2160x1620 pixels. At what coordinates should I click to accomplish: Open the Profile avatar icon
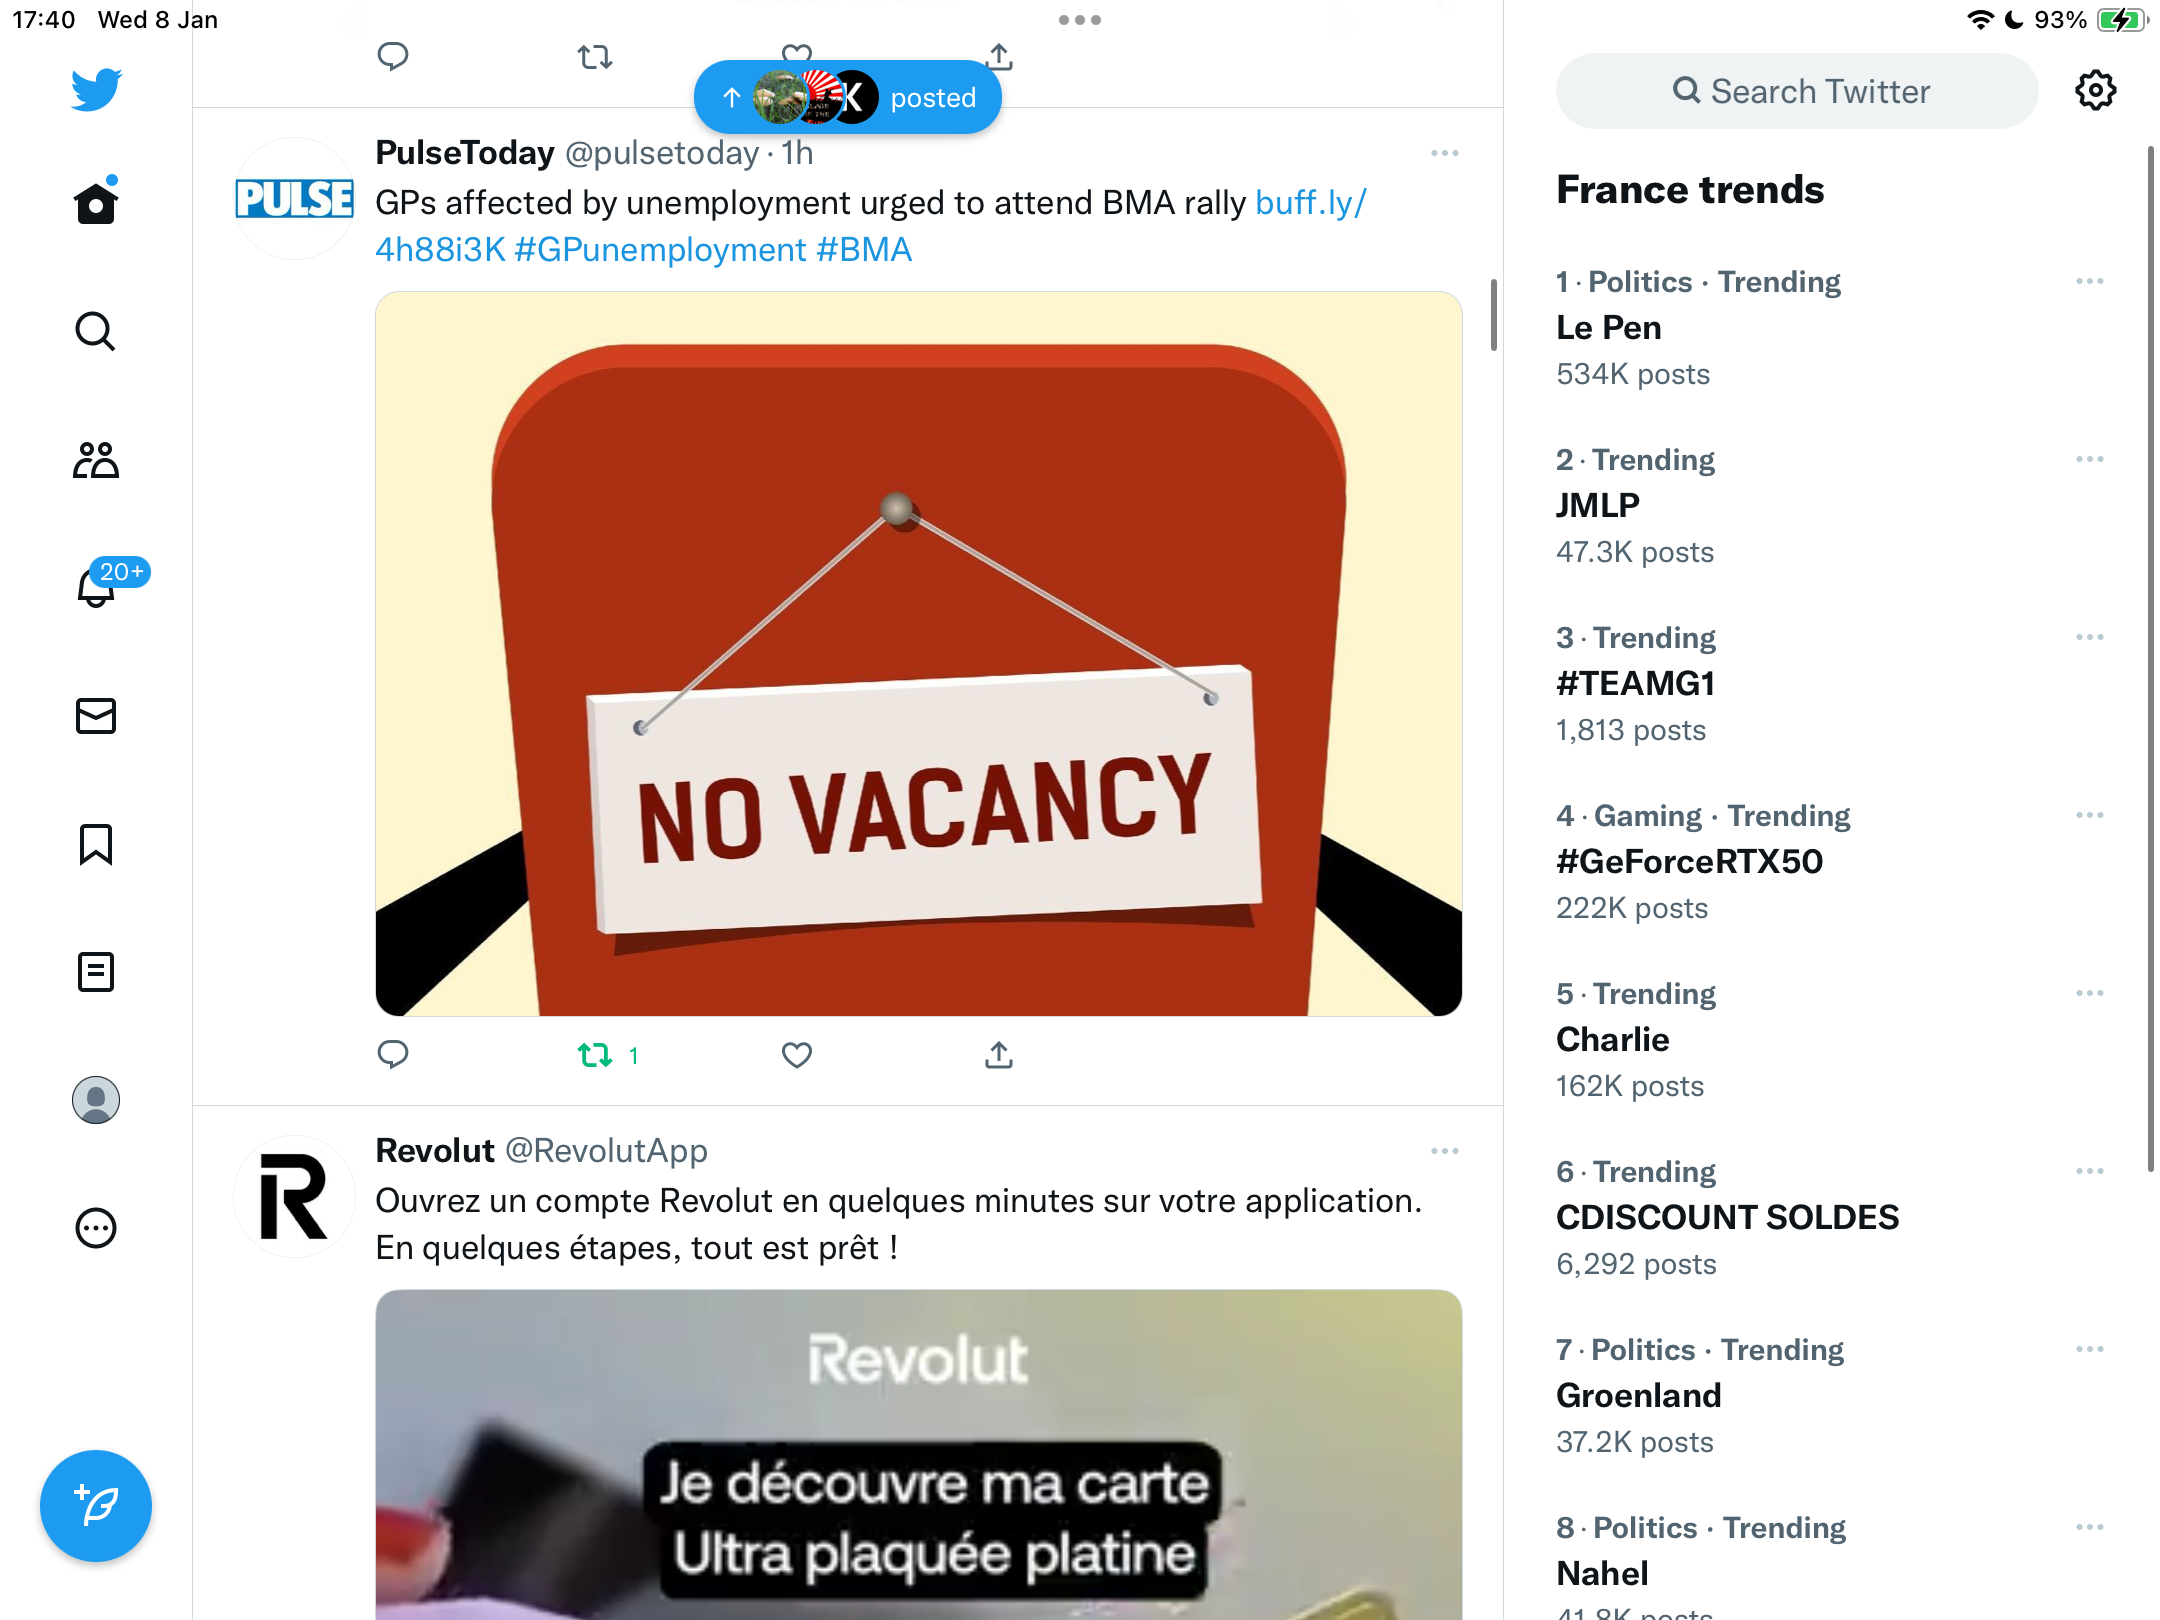(96, 1100)
